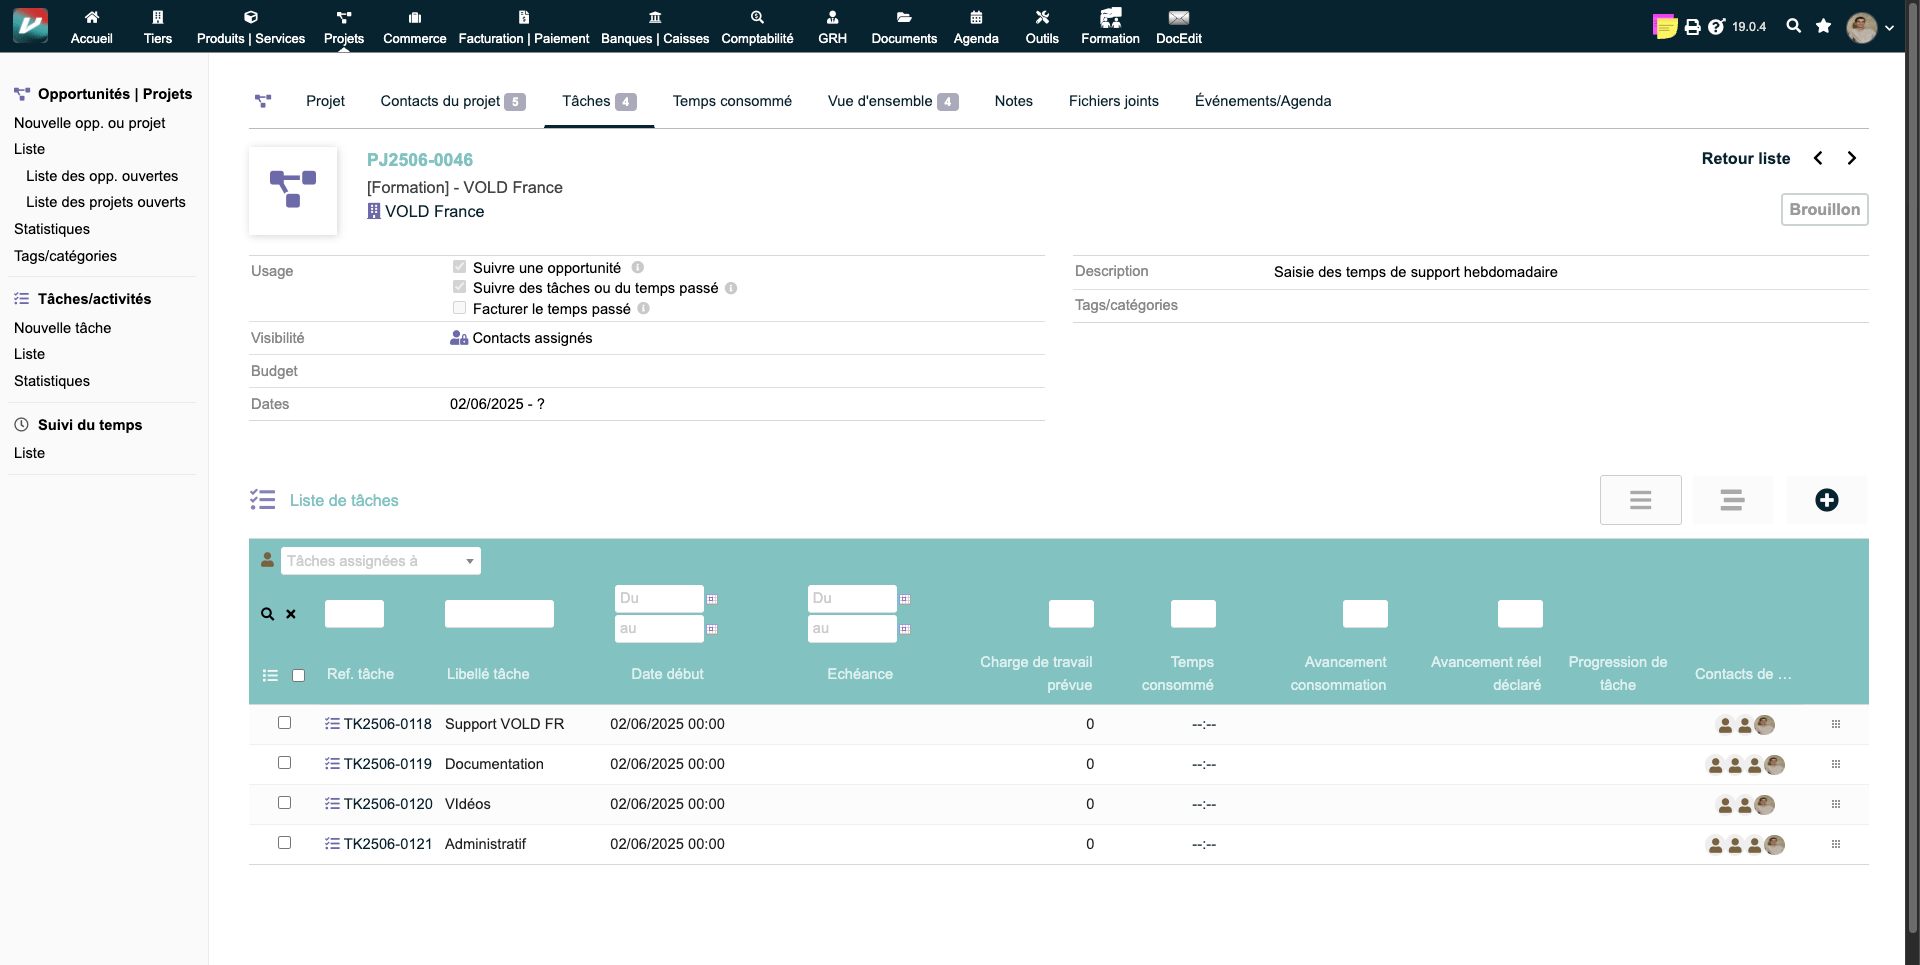Switch to the Temps consommé tab

coord(731,101)
